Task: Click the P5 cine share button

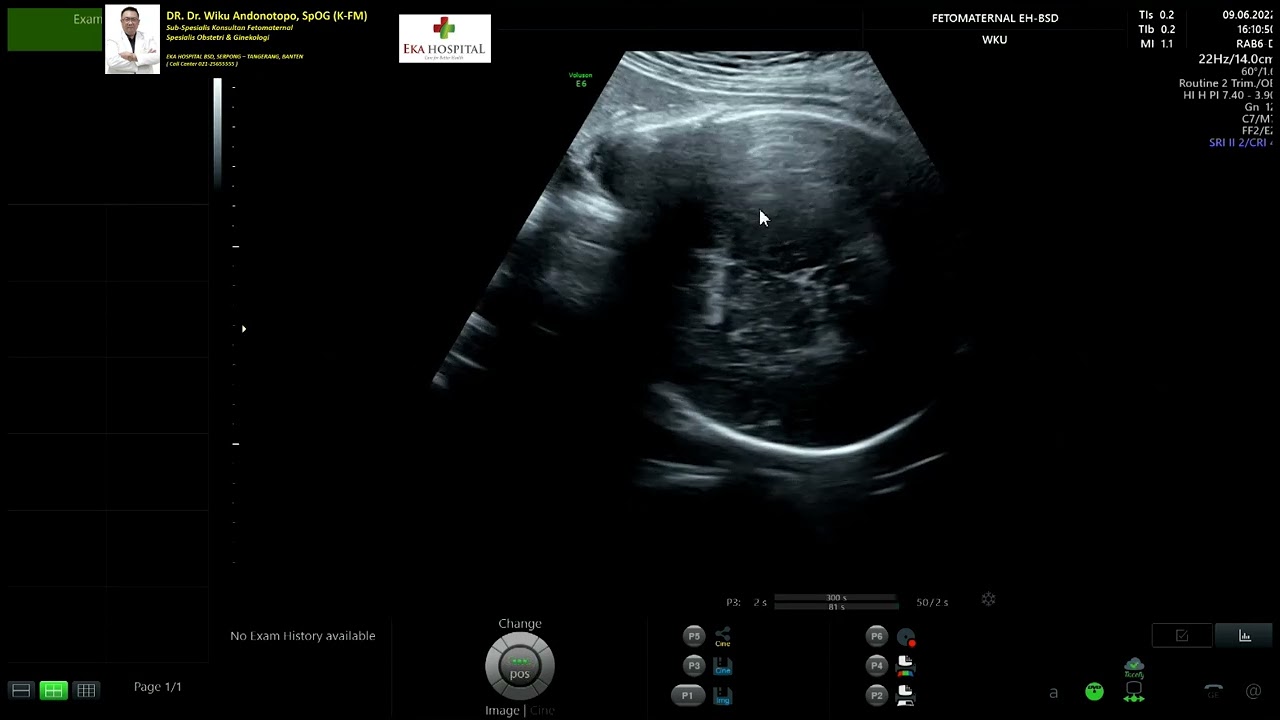Action: pyautogui.click(x=694, y=636)
